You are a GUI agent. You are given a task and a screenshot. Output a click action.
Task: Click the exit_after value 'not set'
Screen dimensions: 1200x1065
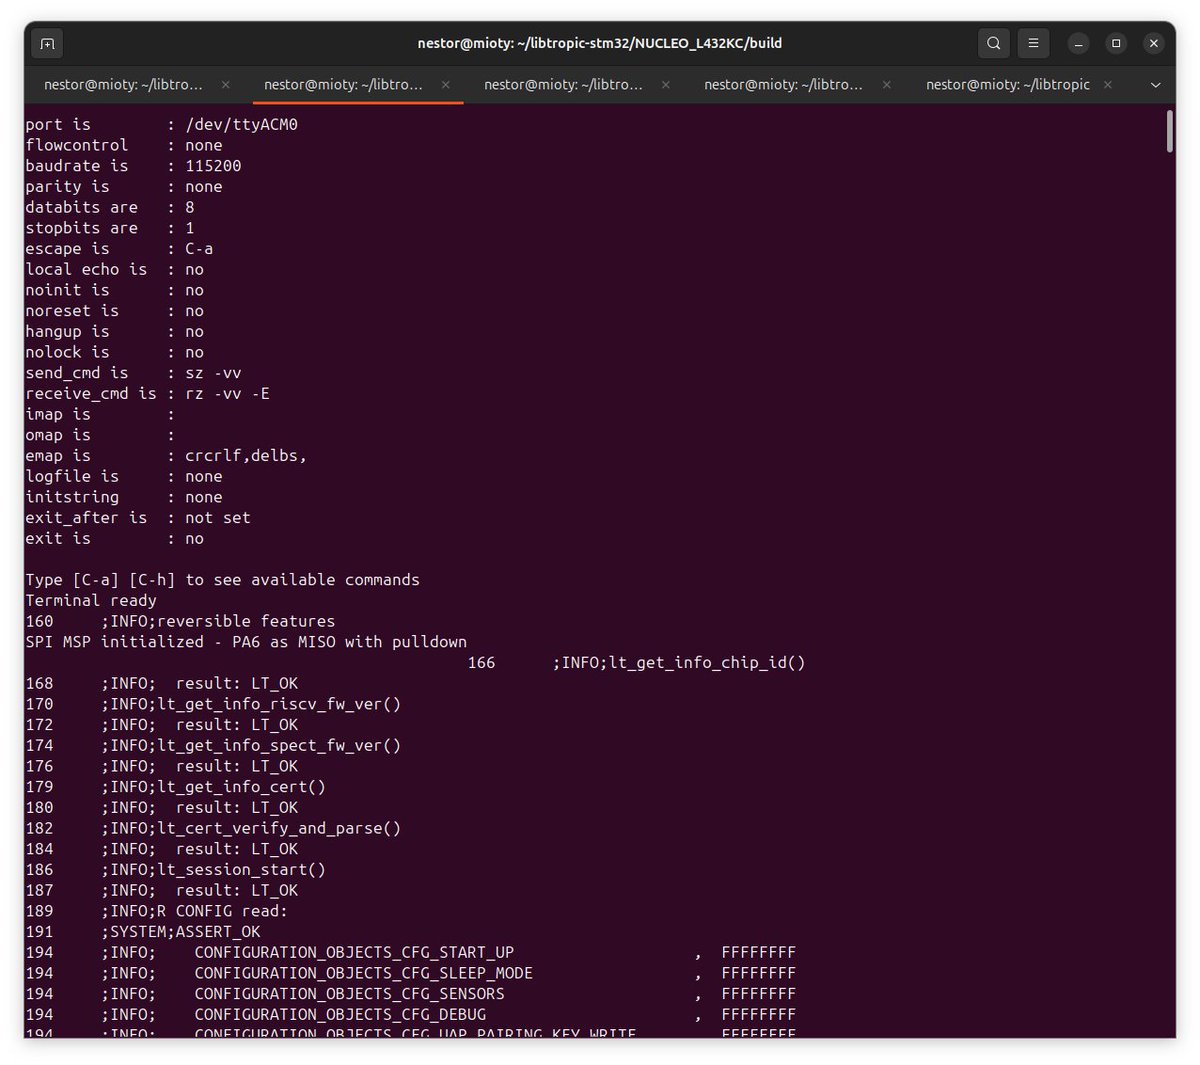click(x=218, y=518)
